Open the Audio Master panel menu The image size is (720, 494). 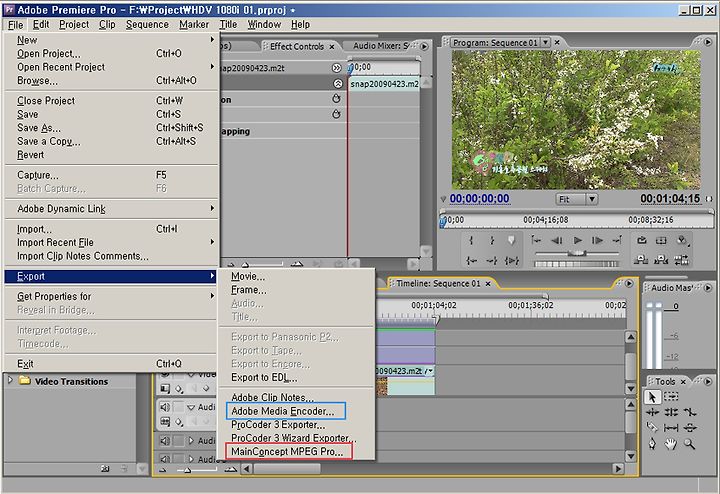(x=708, y=288)
